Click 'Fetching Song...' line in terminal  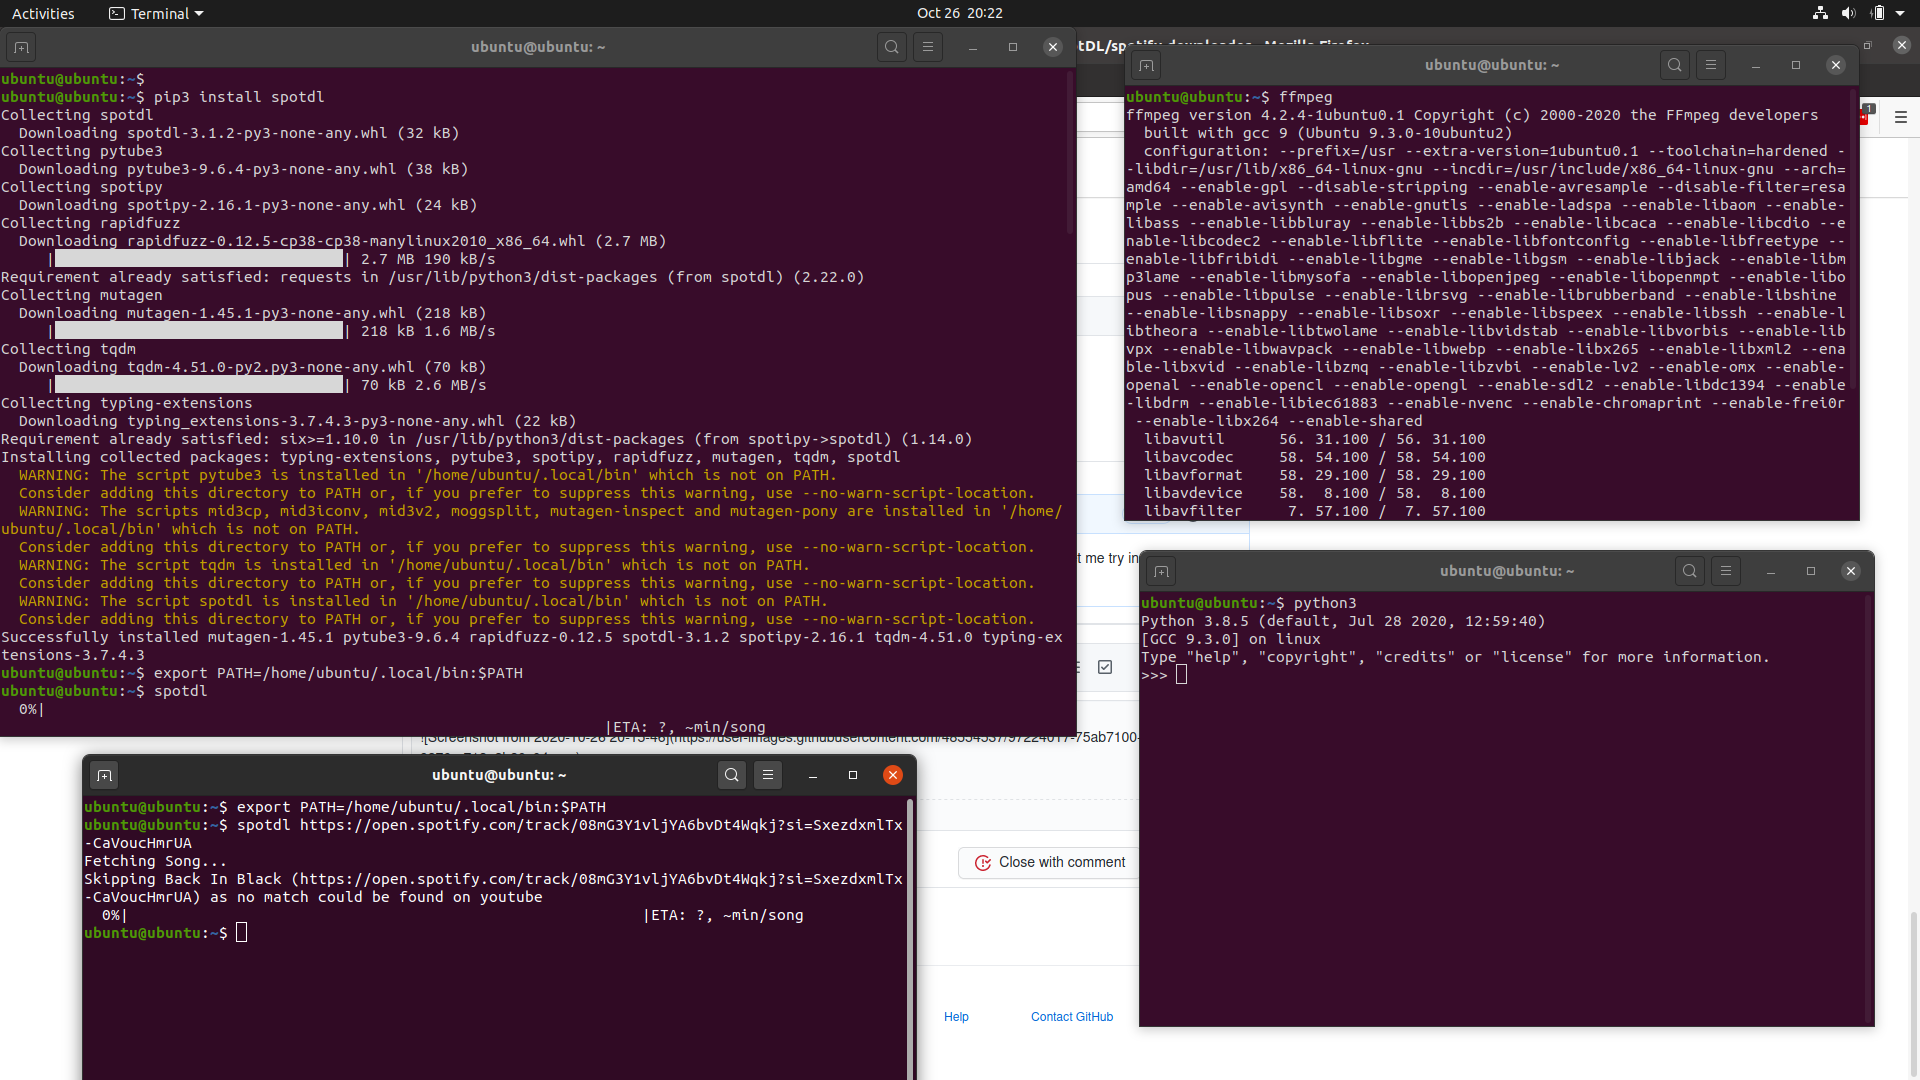click(x=155, y=861)
